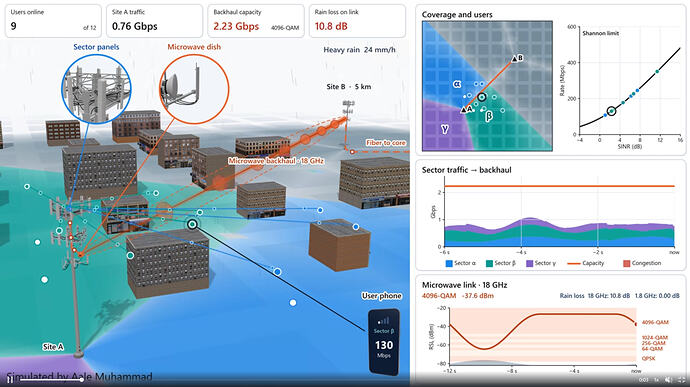Viewport: 690px width, 387px height.
Task: Click the 1024-QAM threshold label
Action: (654, 338)
